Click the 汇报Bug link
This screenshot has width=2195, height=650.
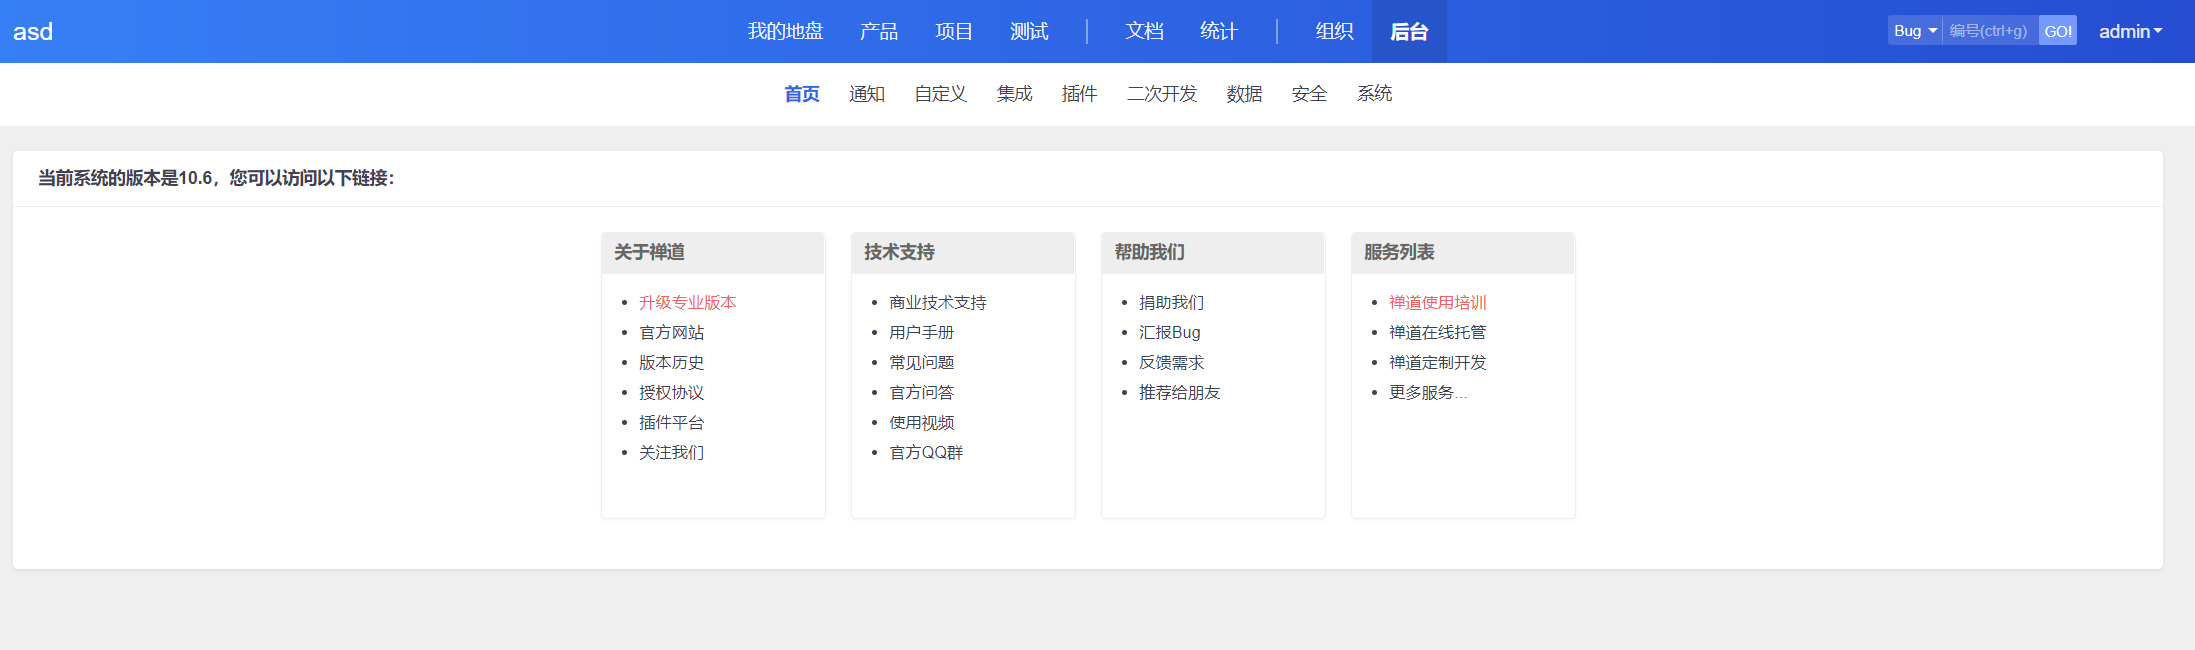[1170, 332]
